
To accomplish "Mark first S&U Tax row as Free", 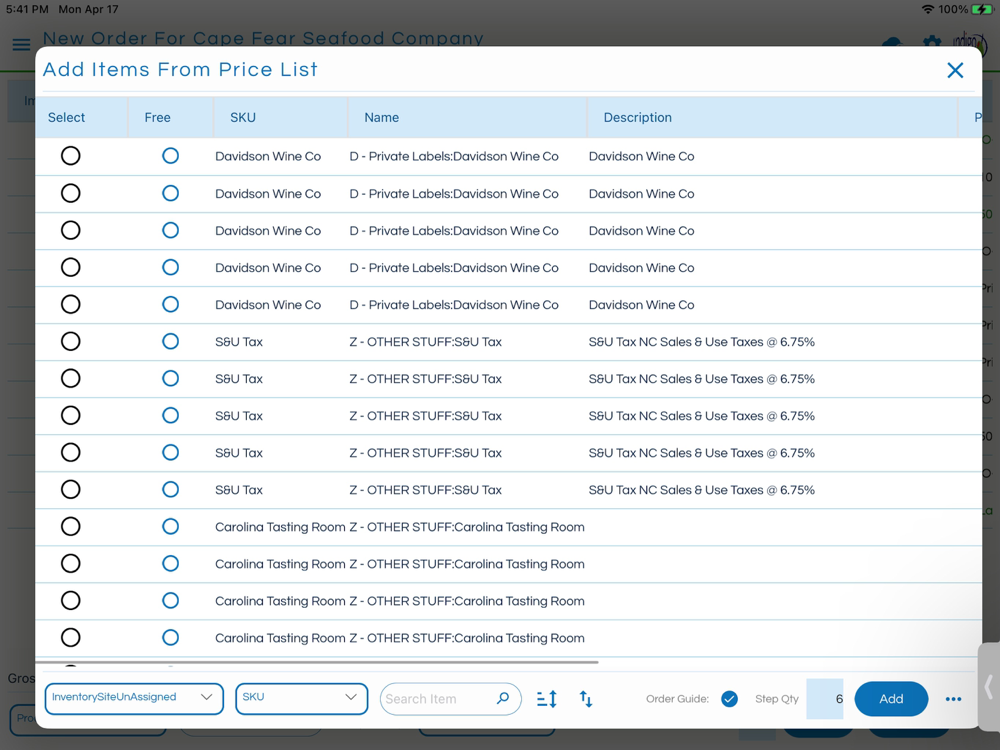I will (170, 341).
